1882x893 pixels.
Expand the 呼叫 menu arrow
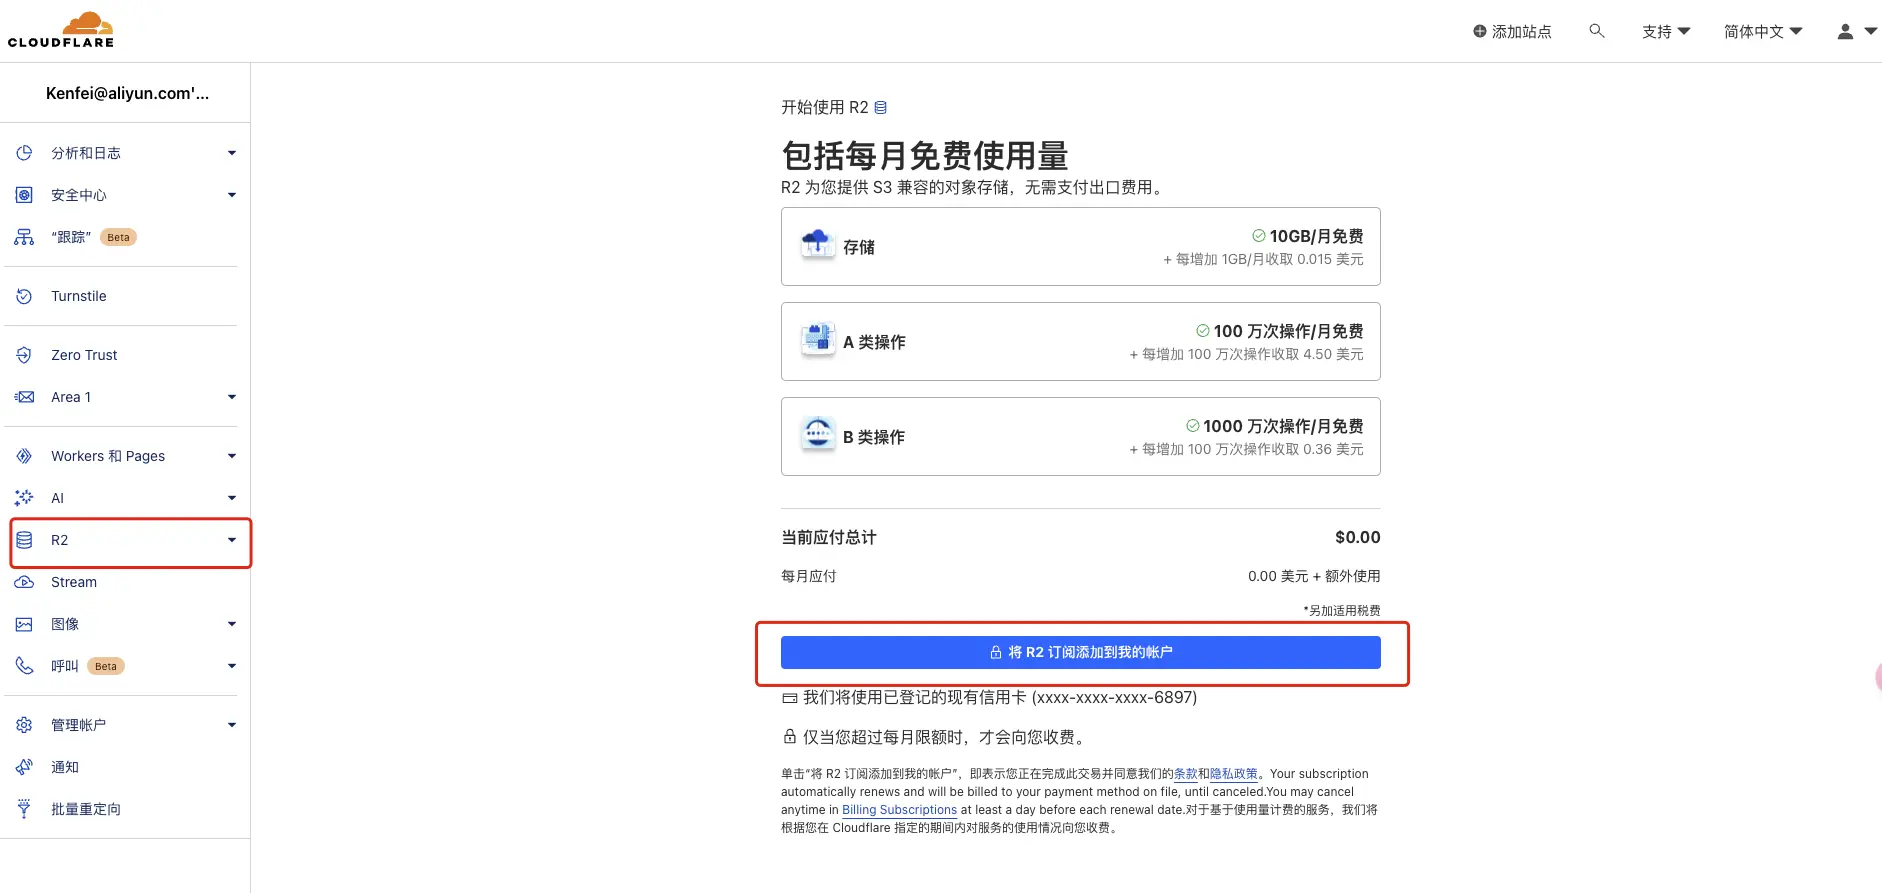pyautogui.click(x=232, y=666)
